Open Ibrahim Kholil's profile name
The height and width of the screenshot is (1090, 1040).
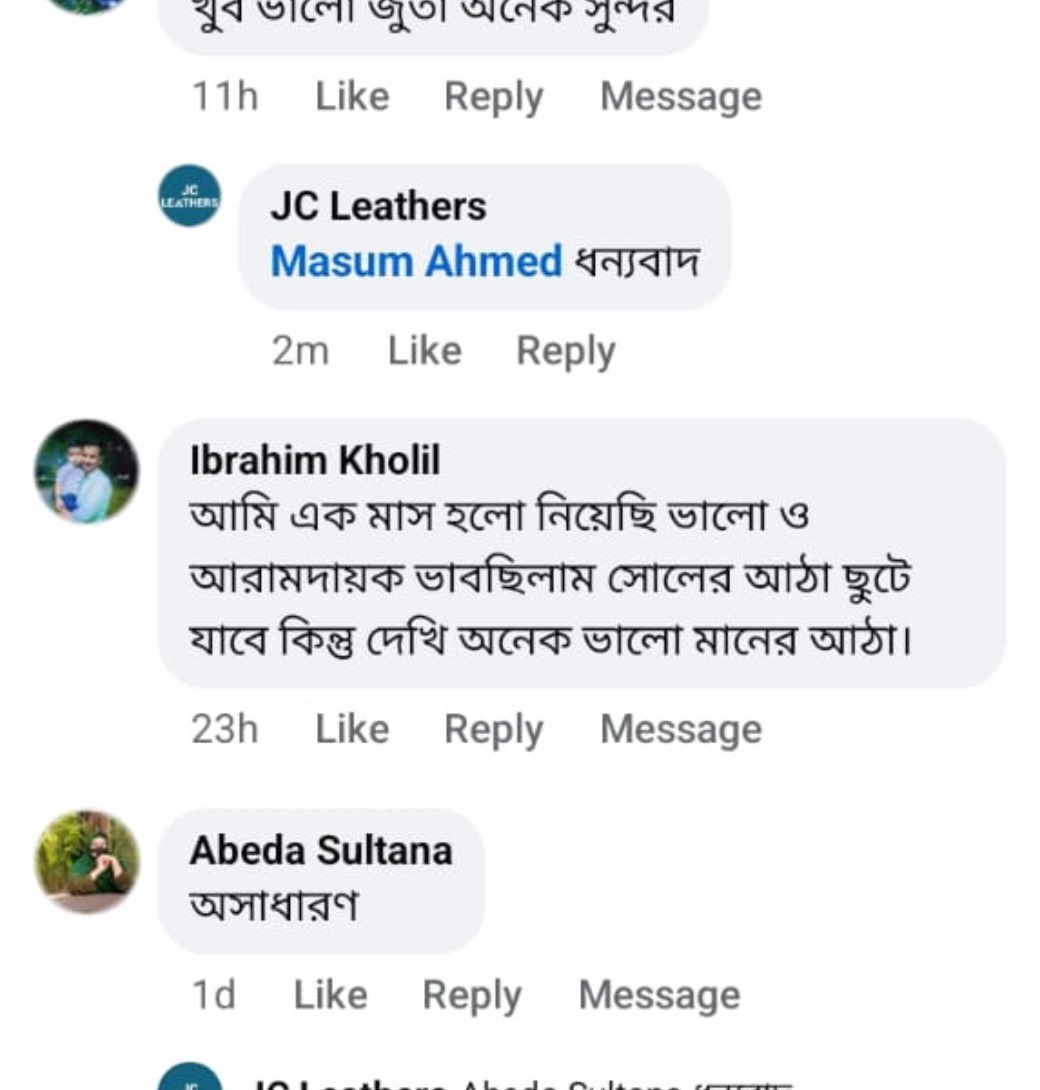pyautogui.click(x=315, y=460)
